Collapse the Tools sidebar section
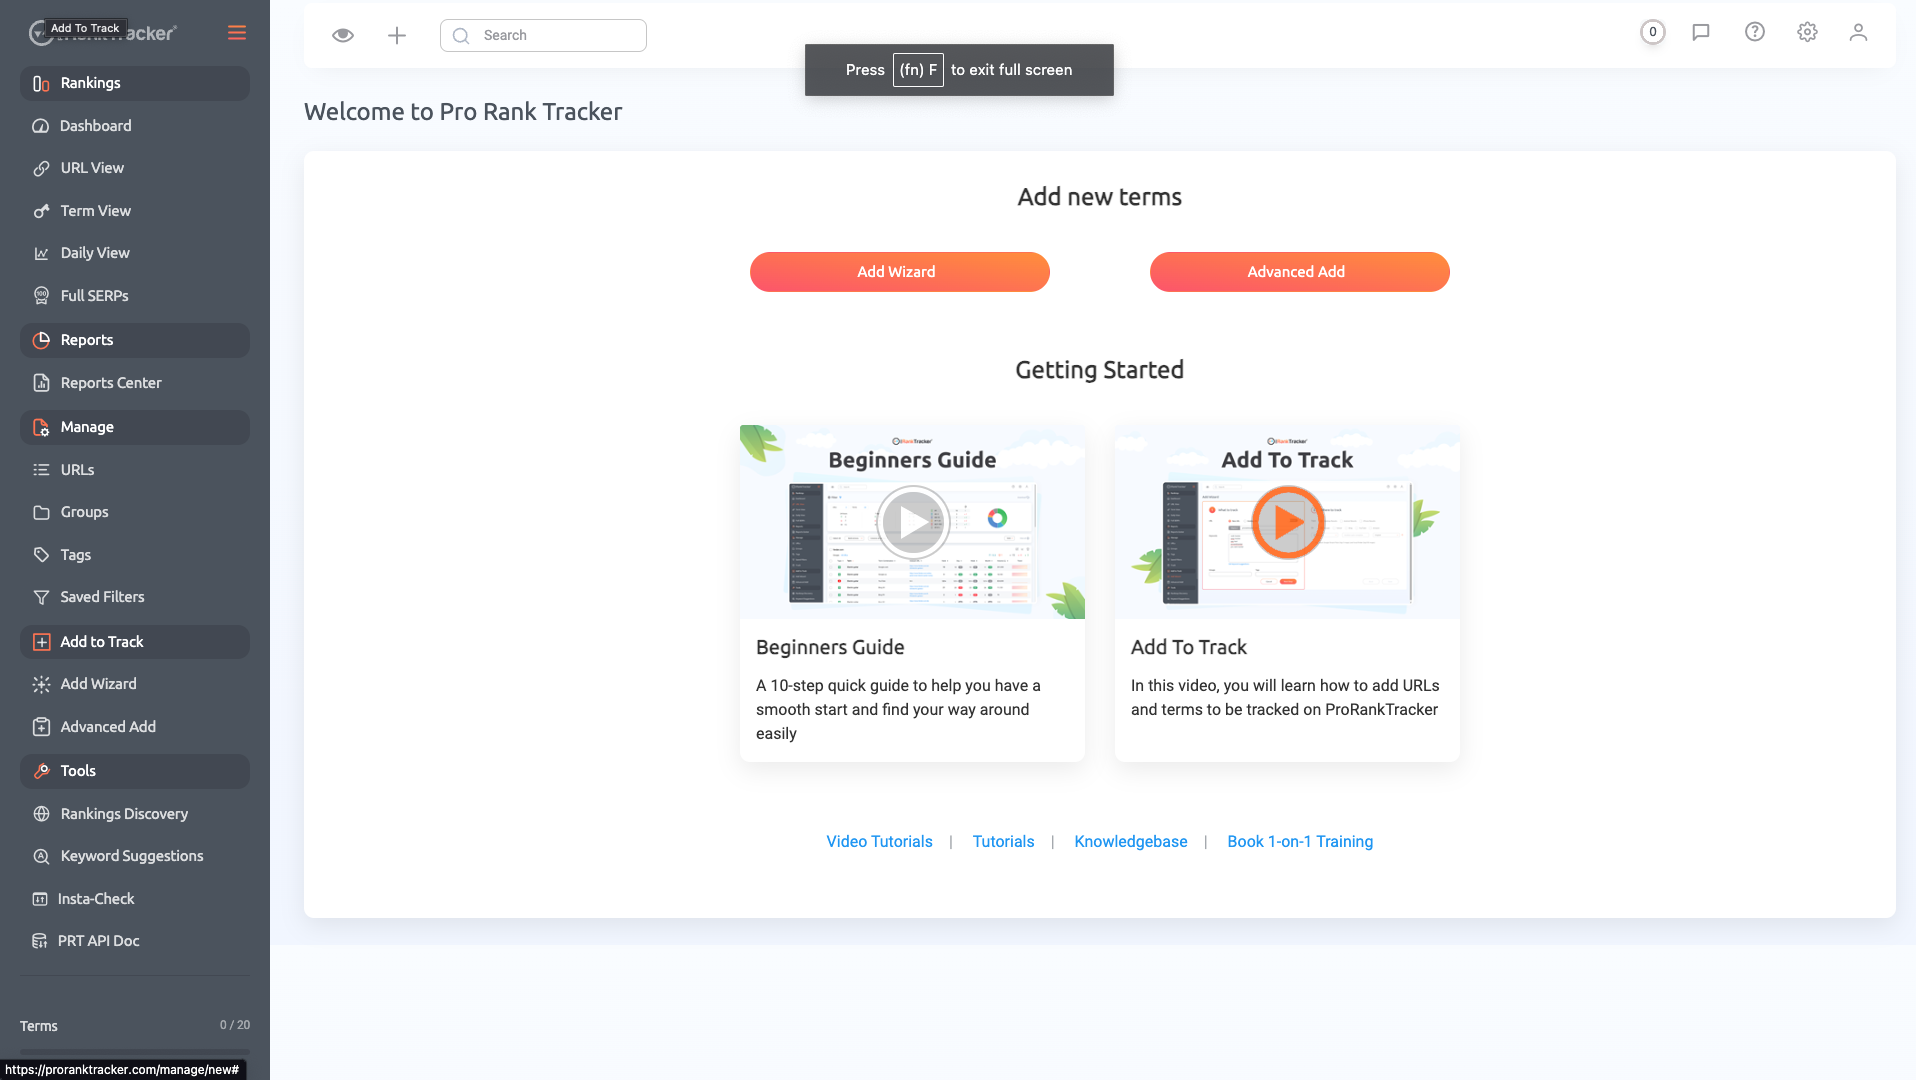 pos(135,771)
